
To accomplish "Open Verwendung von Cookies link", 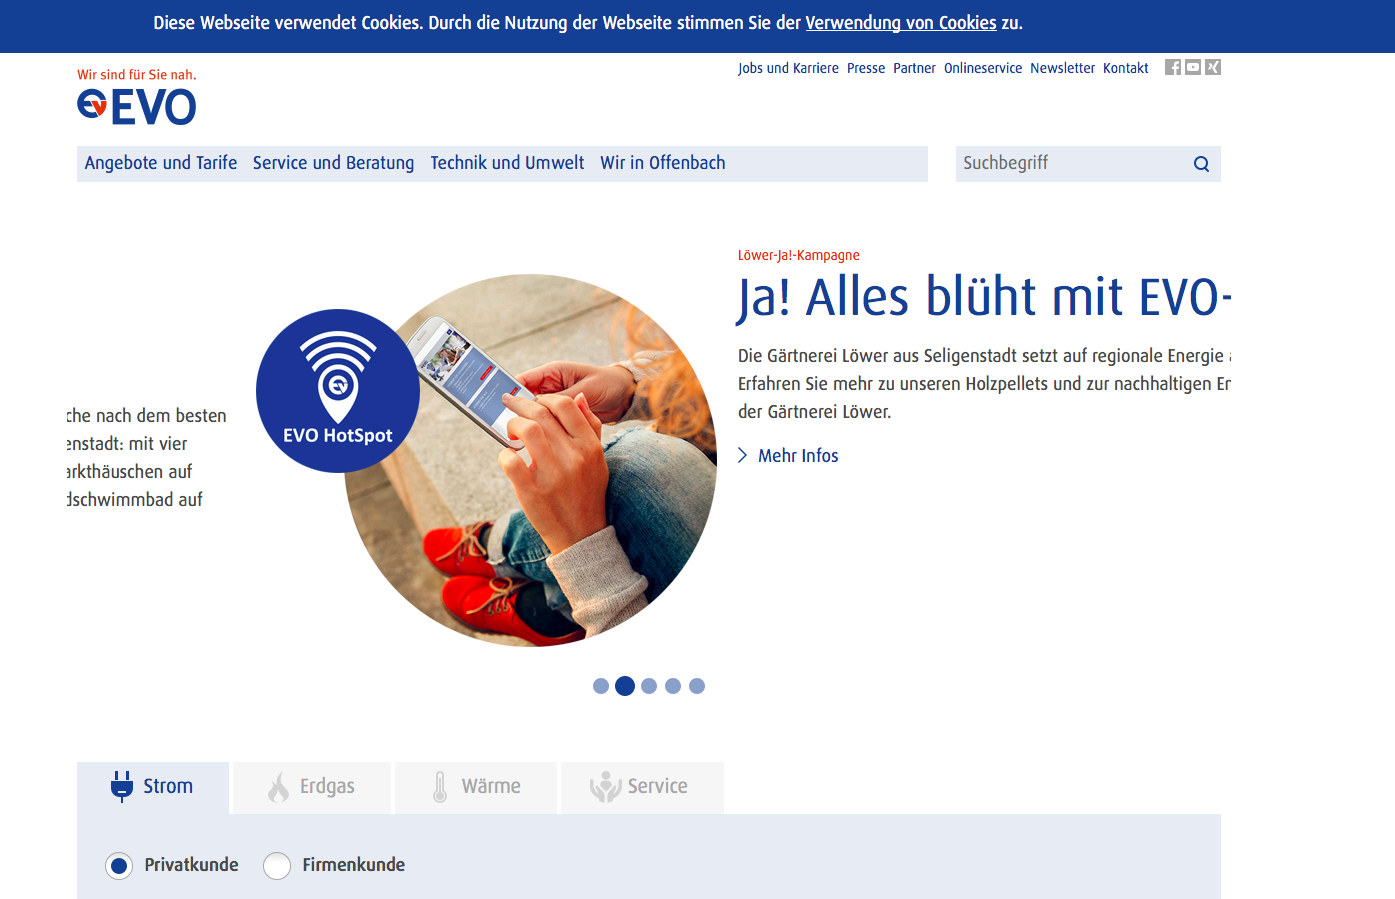I will pos(901,23).
